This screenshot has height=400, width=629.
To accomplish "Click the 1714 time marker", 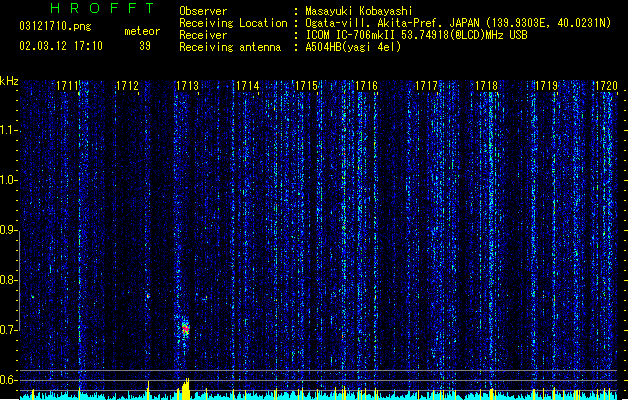I will tap(247, 86).
